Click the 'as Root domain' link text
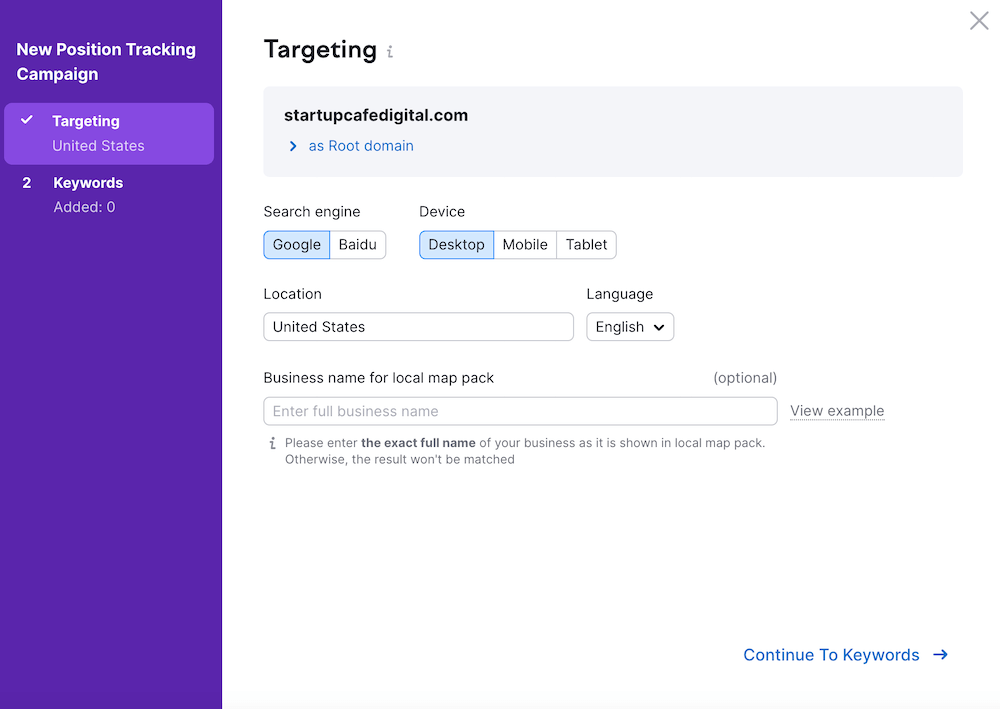Screen dimensions: 1000x709 pyautogui.click(x=361, y=146)
